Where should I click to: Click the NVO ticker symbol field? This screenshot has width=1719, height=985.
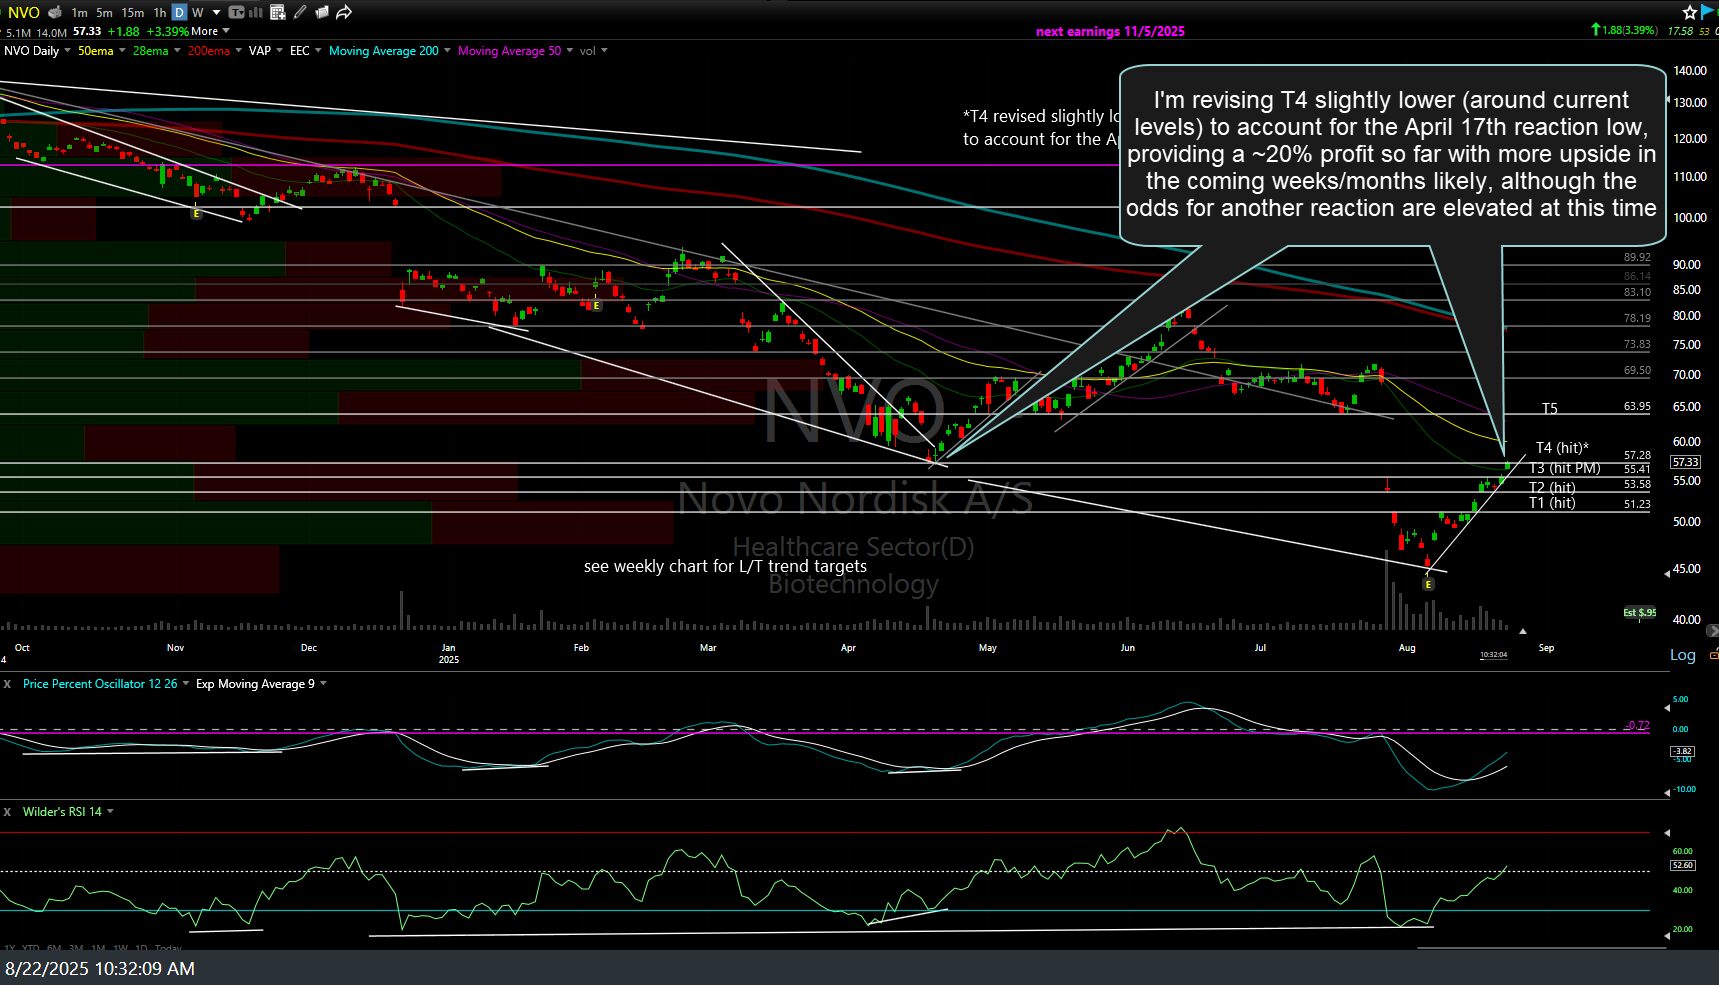pyautogui.click(x=23, y=12)
